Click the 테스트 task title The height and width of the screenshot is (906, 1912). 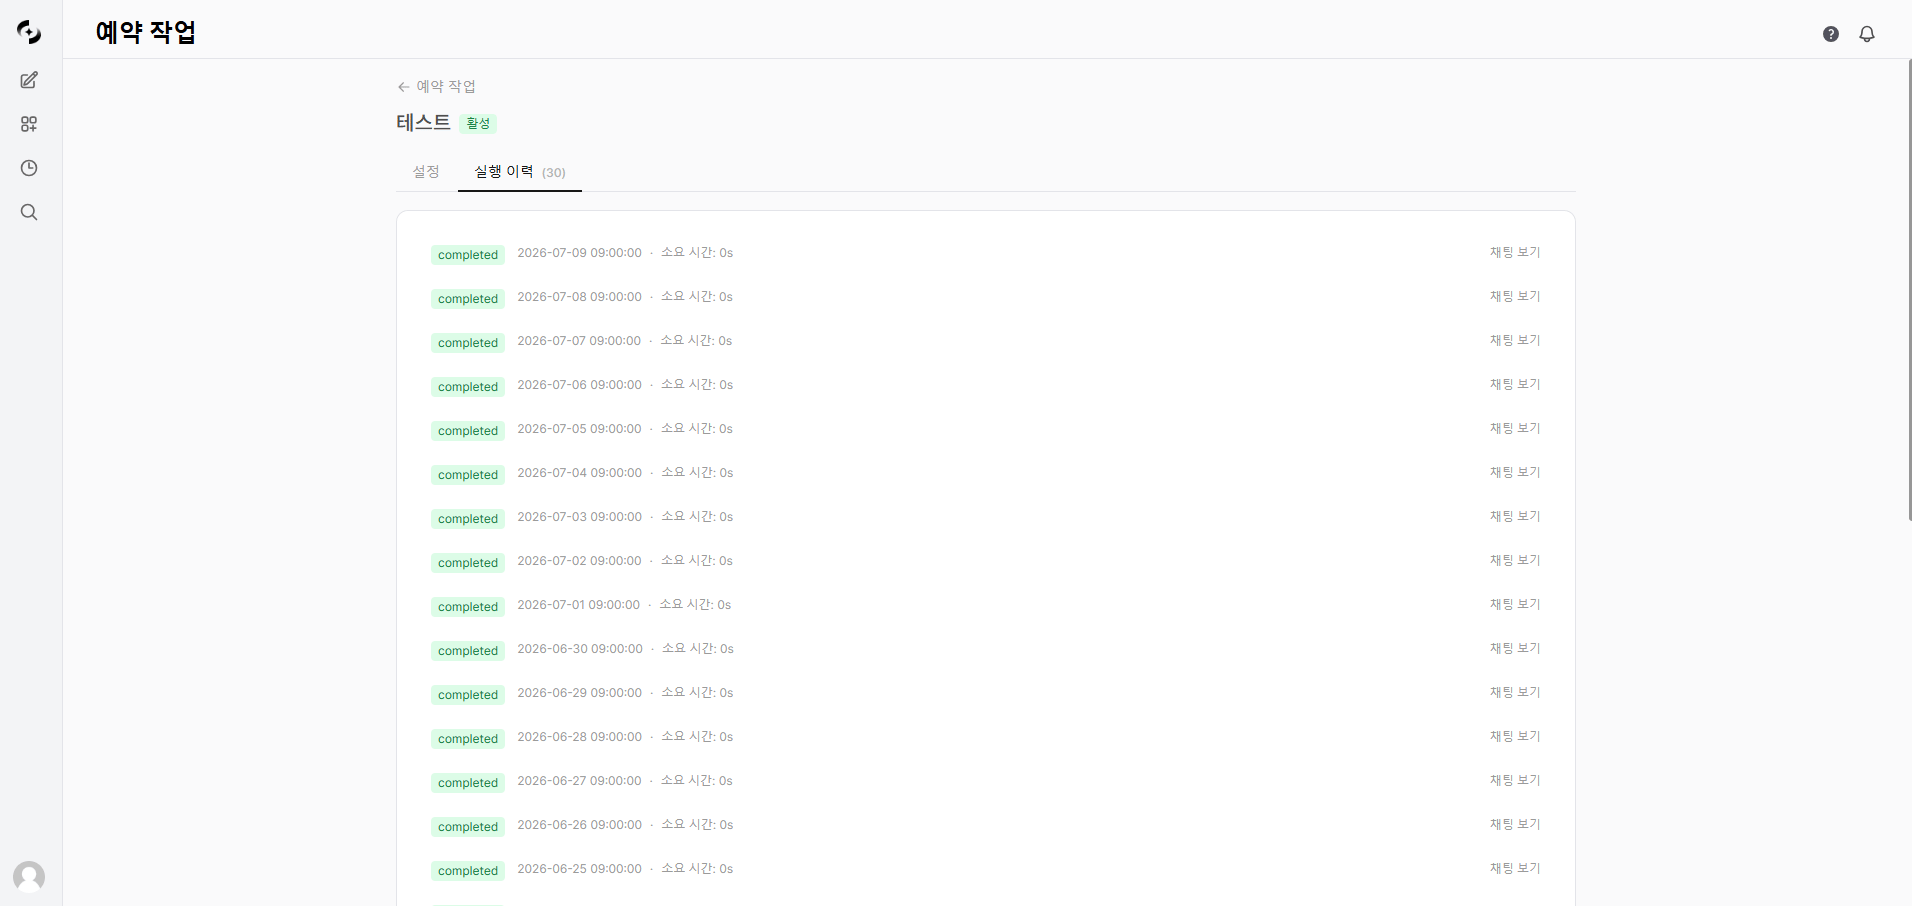(423, 122)
